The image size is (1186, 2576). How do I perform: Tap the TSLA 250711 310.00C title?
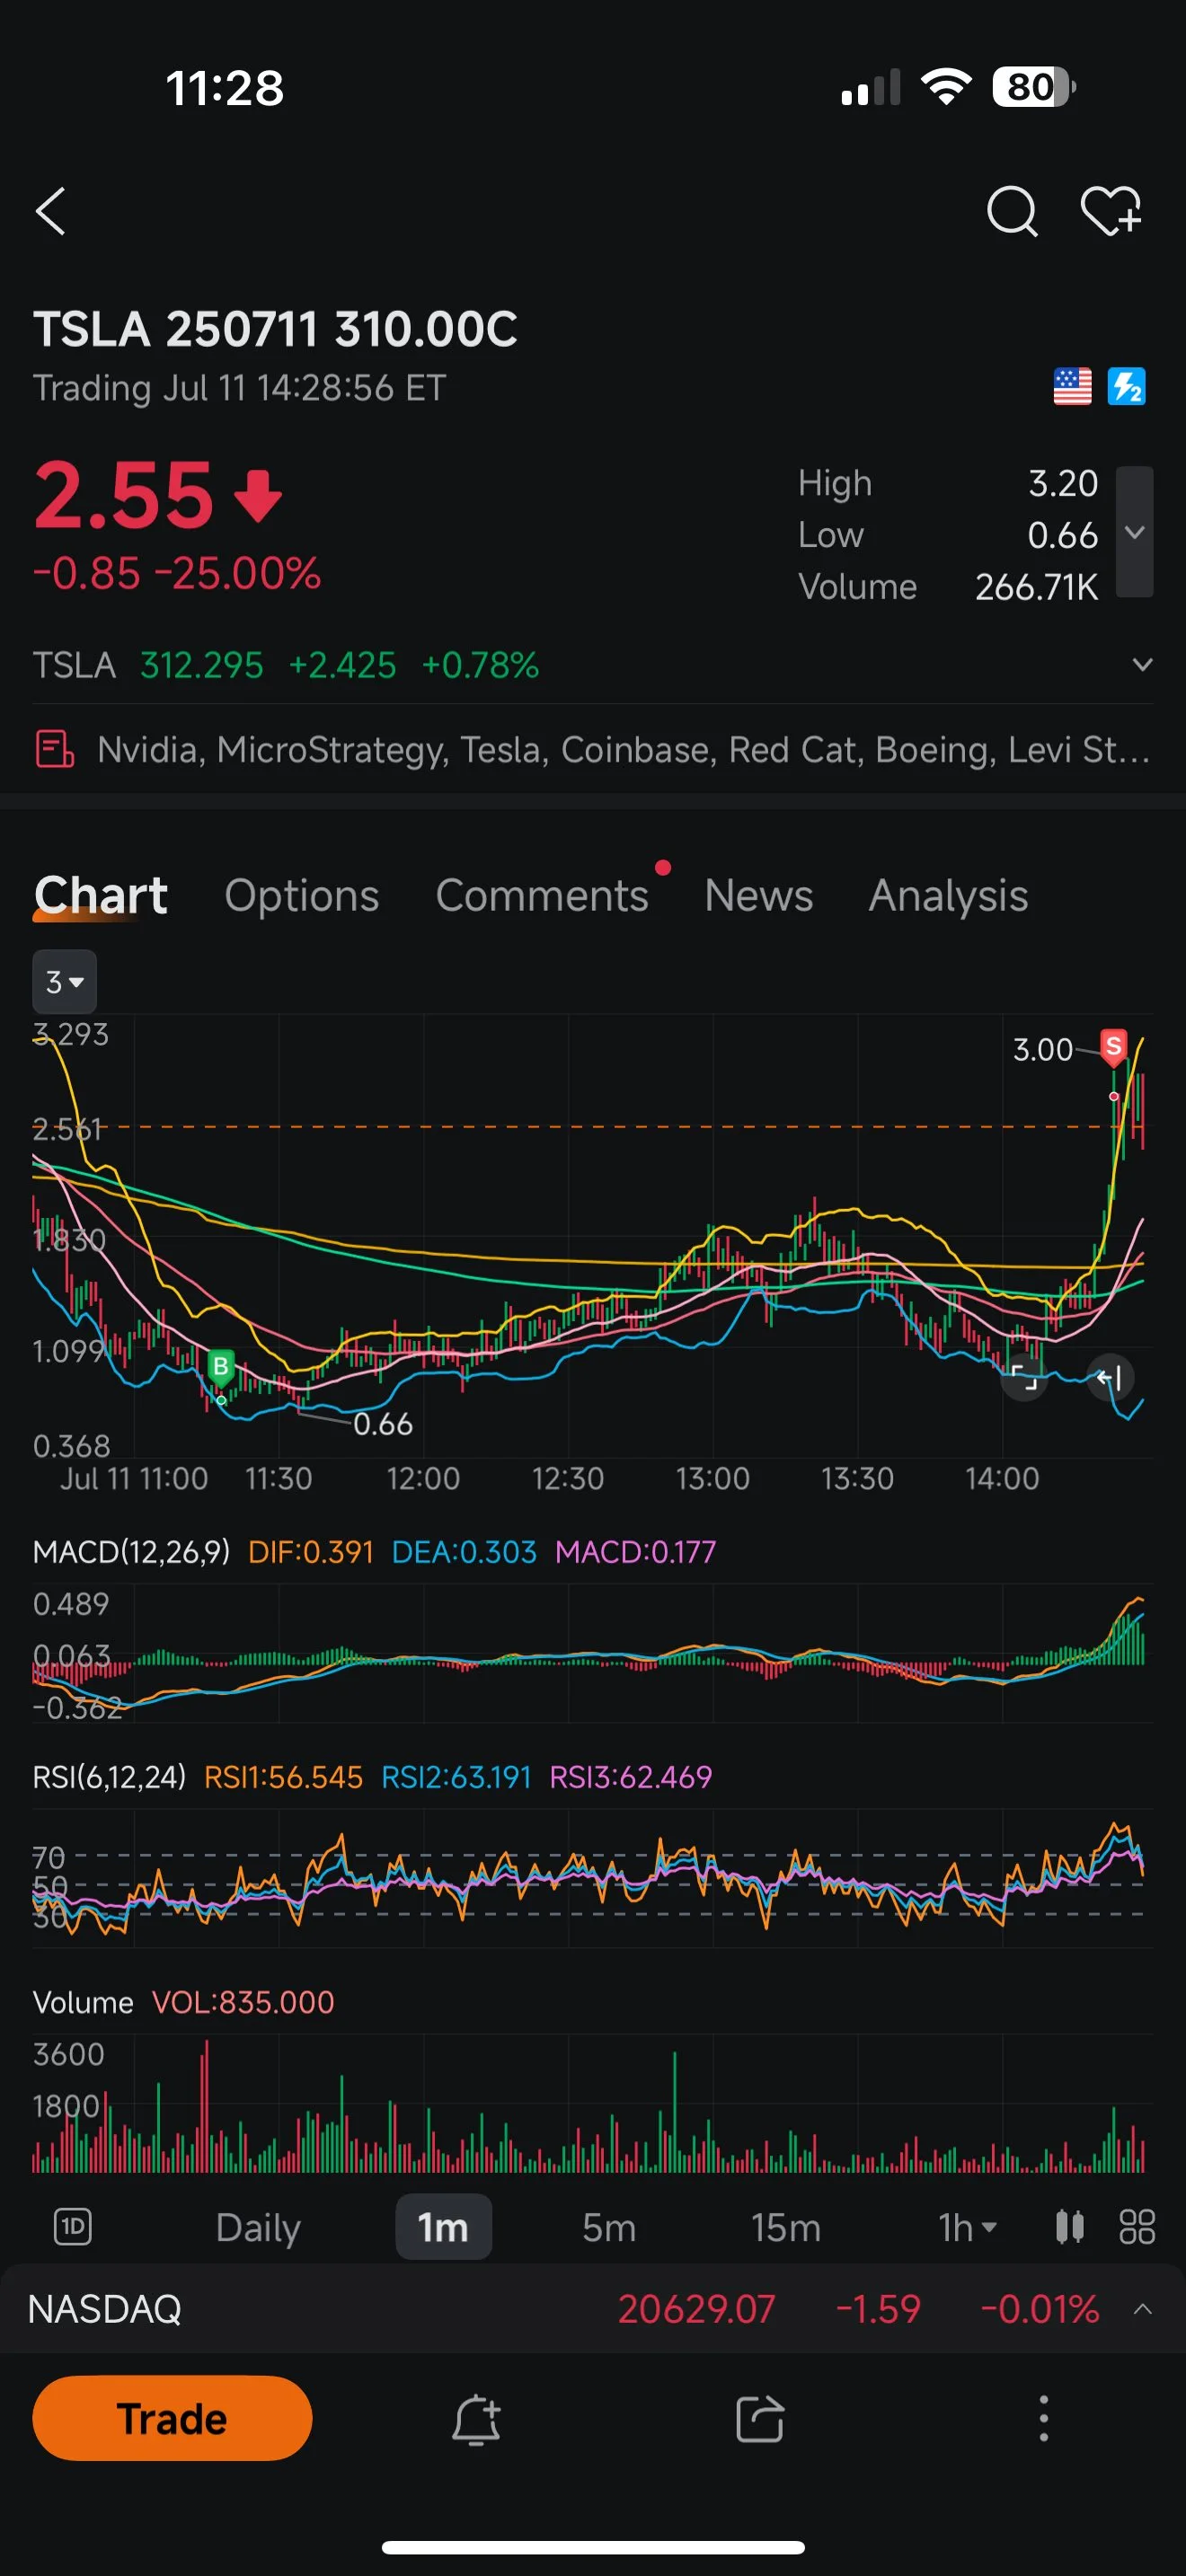click(275, 329)
